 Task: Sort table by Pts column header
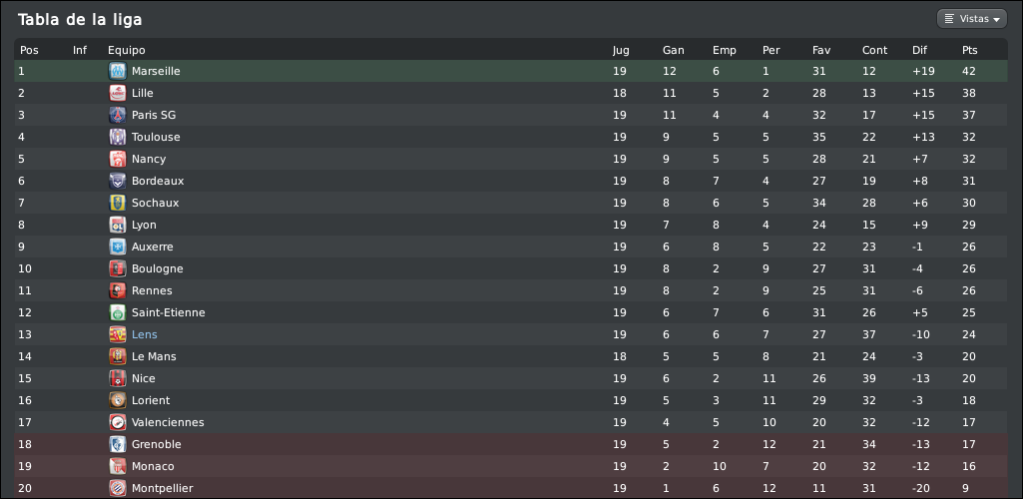970,50
